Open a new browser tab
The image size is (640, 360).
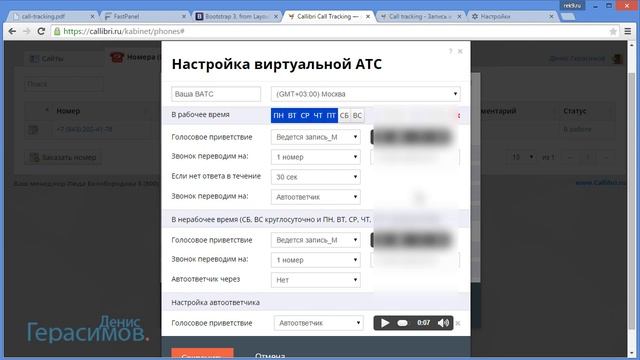coord(568,16)
